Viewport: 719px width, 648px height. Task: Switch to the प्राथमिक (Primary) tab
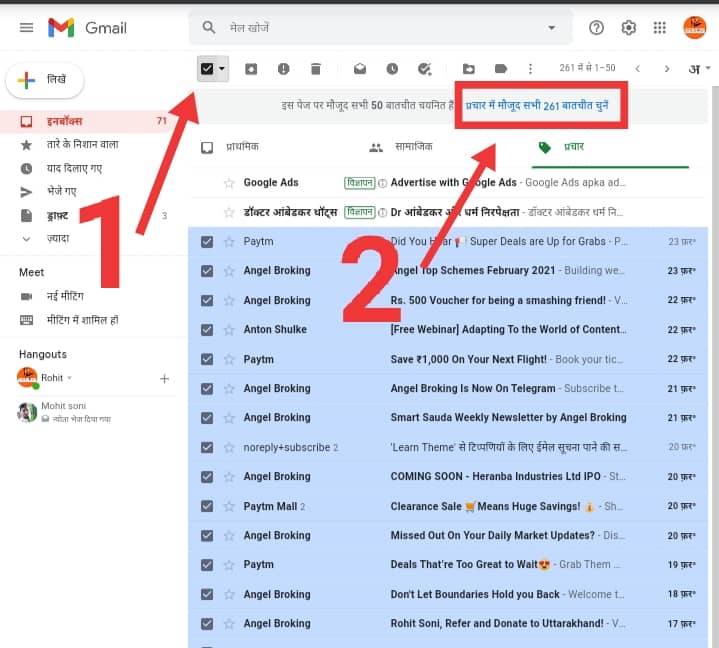(242, 147)
